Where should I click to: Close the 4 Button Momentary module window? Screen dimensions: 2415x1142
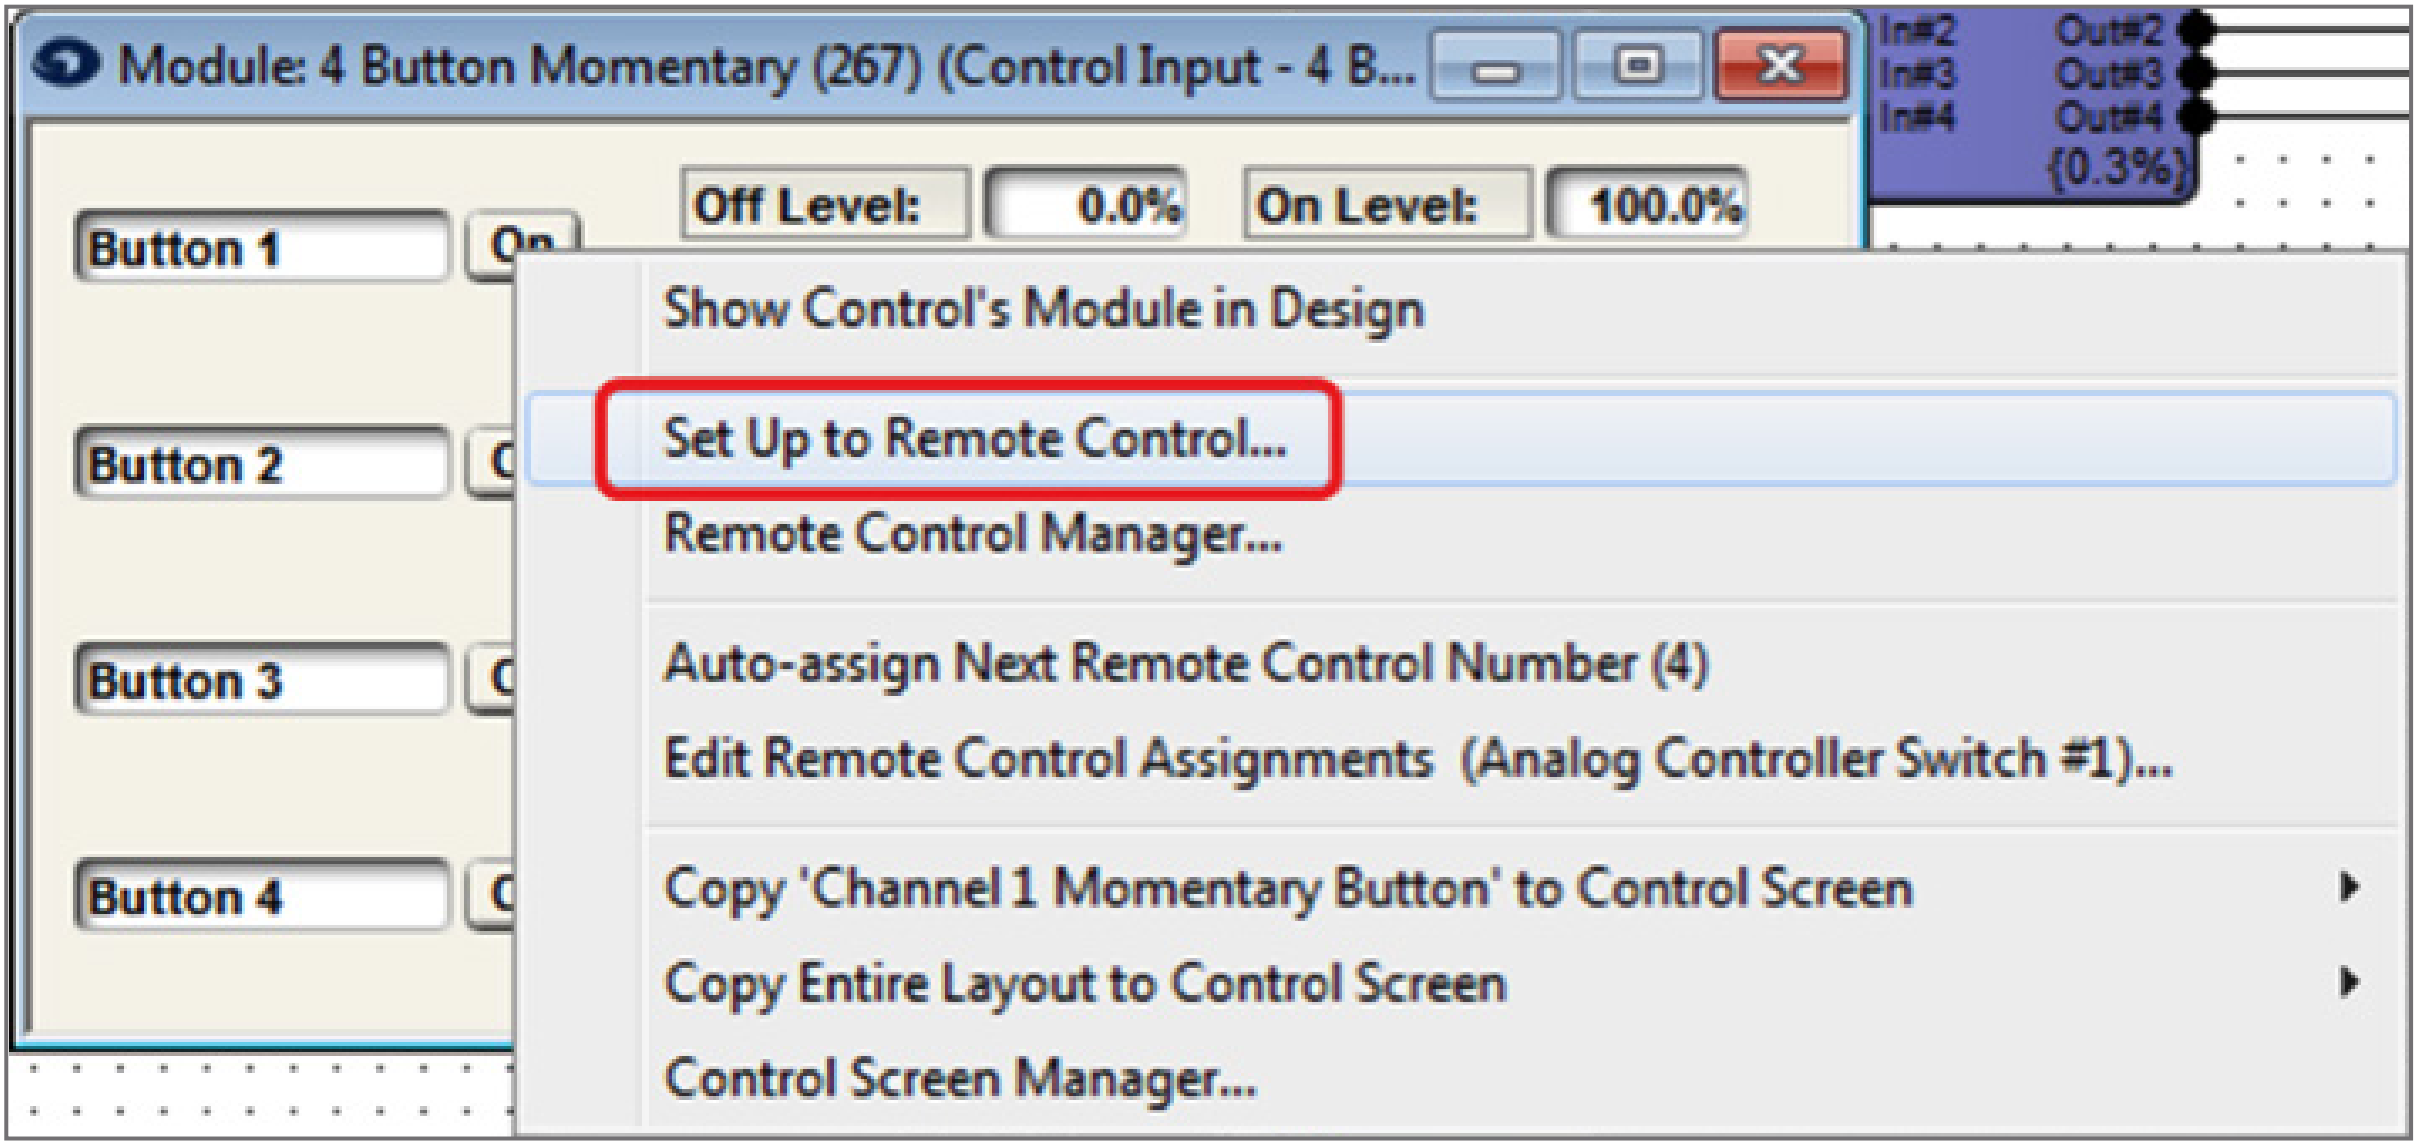click(x=1781, y=66)
